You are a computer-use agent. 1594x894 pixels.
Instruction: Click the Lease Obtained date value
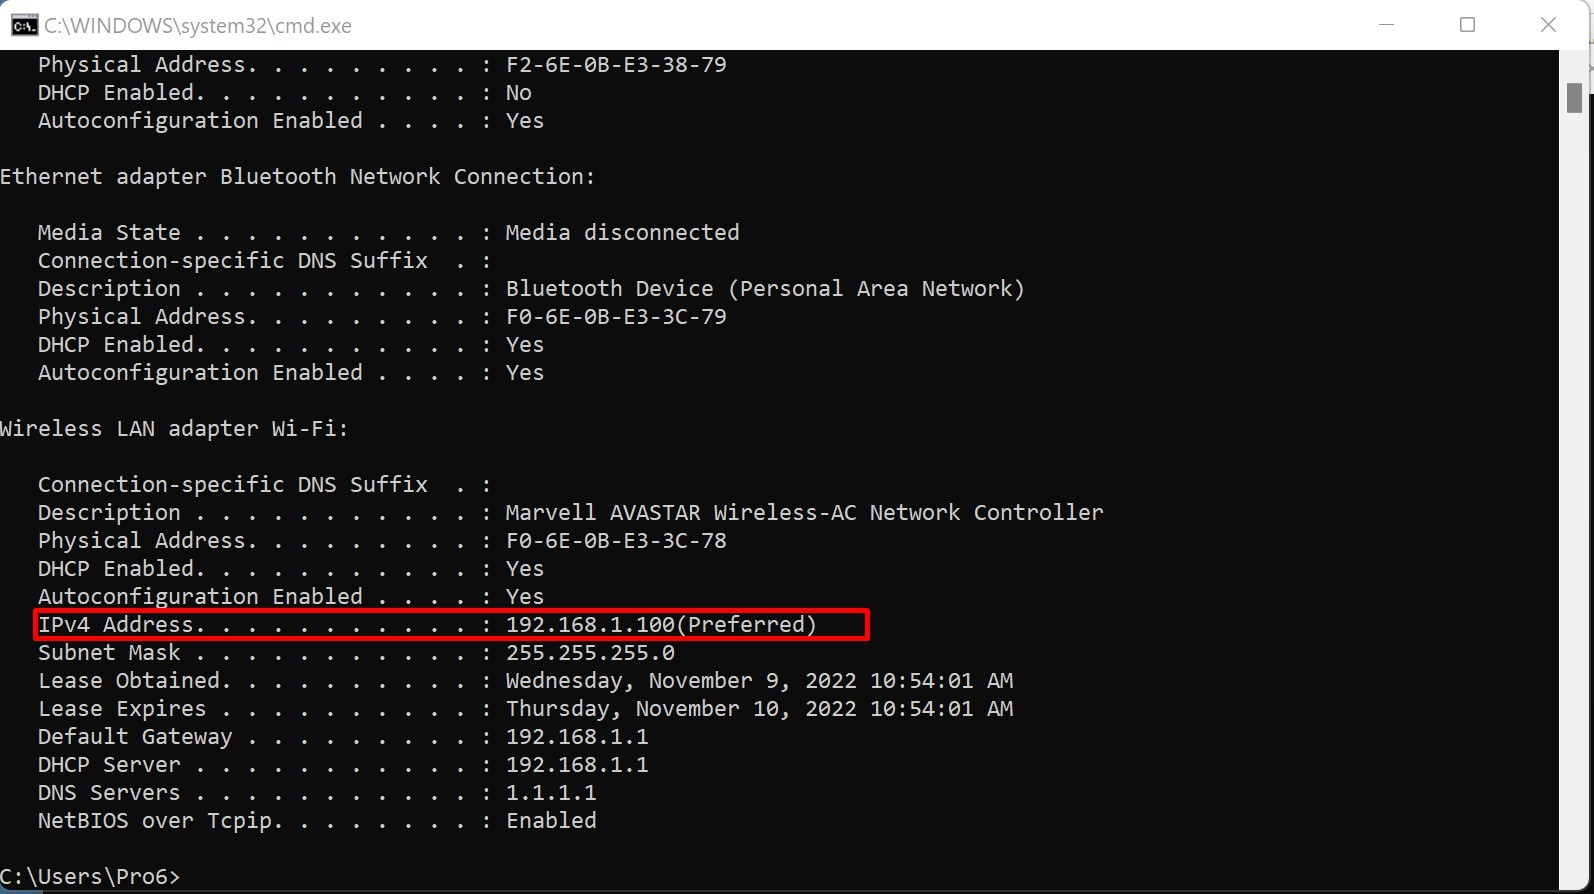click(x=759, y=681)
